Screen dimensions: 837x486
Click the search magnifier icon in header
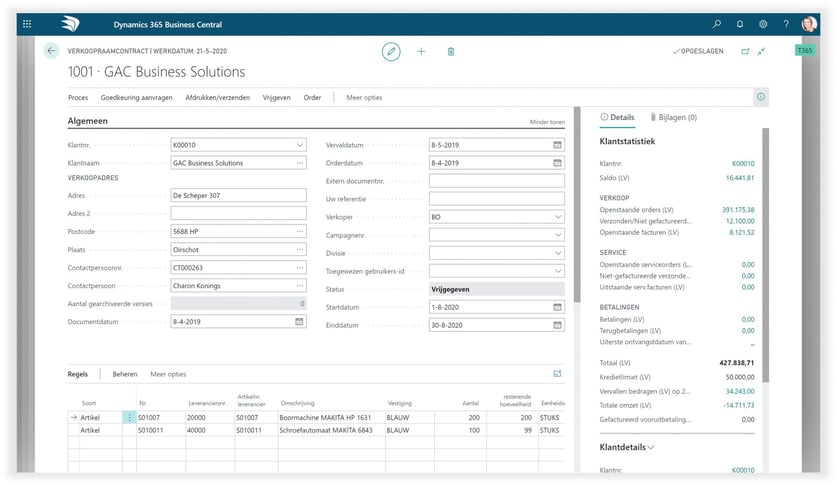pyautogui.click(x=716, y=24)
